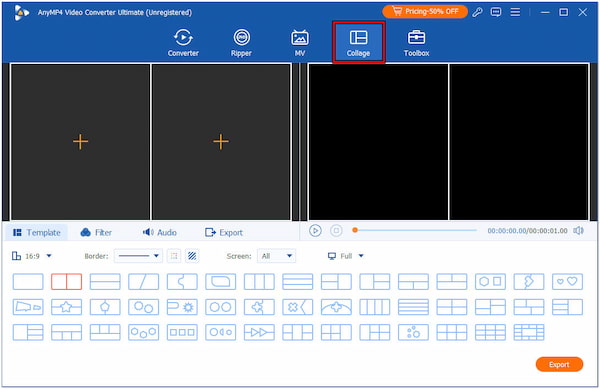600x389 pixels.
Task: Select the two hearts template
Action: (567, 282)
